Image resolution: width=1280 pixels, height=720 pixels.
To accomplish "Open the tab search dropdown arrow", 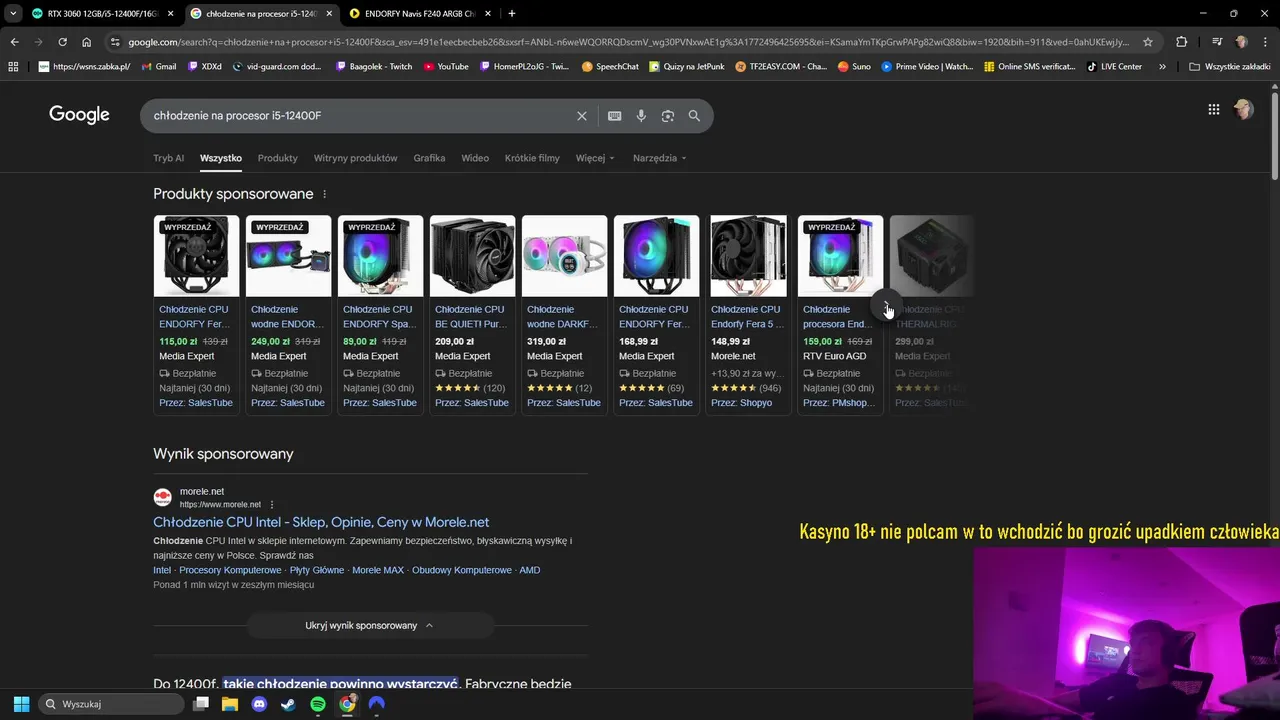I will tap(12, 14).
